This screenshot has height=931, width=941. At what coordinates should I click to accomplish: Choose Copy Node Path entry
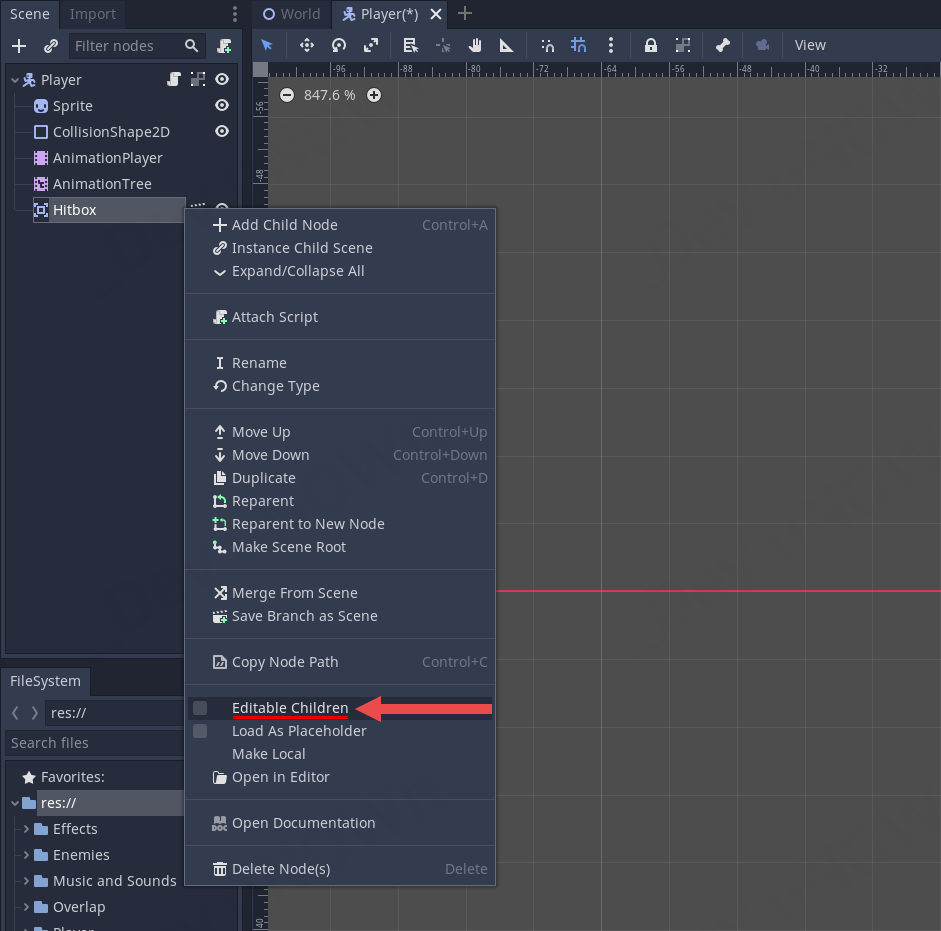click(340, 662)
